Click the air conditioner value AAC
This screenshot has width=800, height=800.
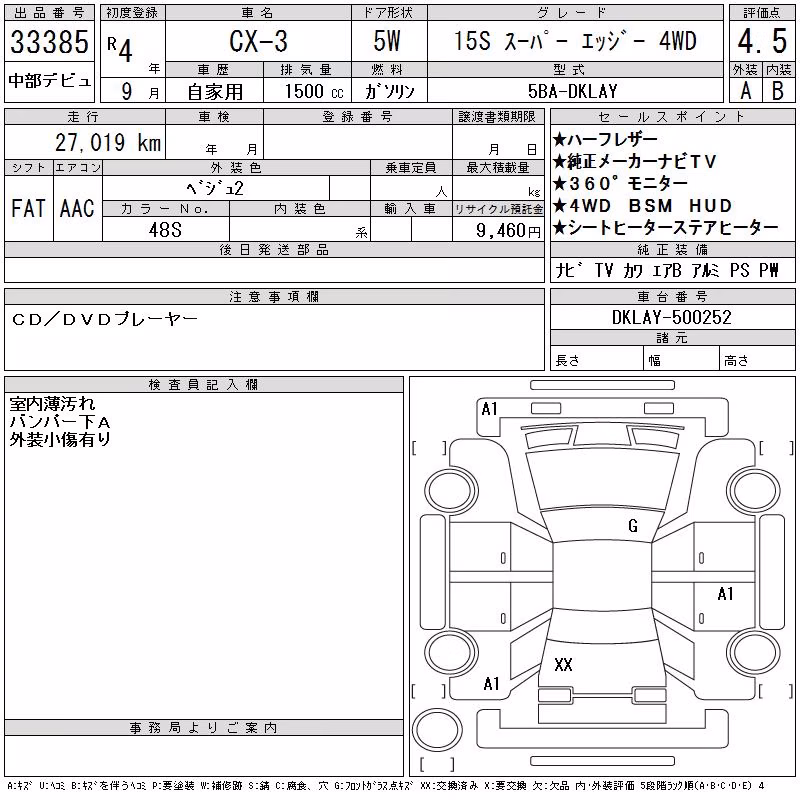click(x=77, y=208)
